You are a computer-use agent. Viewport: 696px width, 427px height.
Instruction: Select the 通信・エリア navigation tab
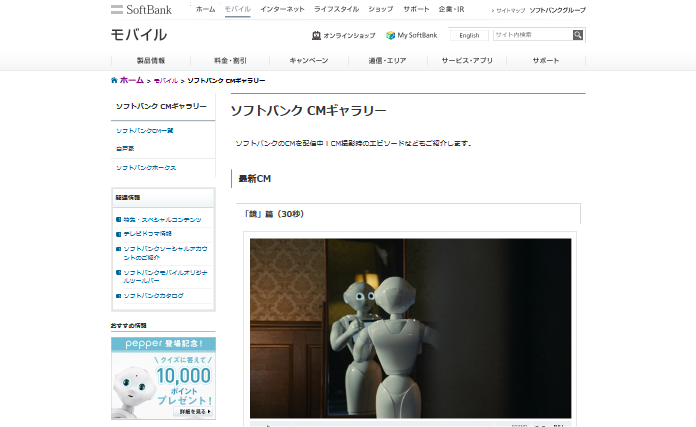388,60
